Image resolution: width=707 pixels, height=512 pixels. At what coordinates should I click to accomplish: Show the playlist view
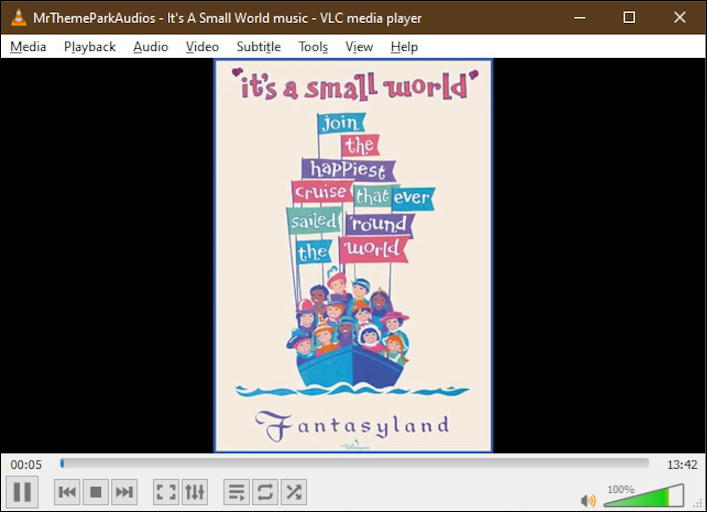pos(236,492)
